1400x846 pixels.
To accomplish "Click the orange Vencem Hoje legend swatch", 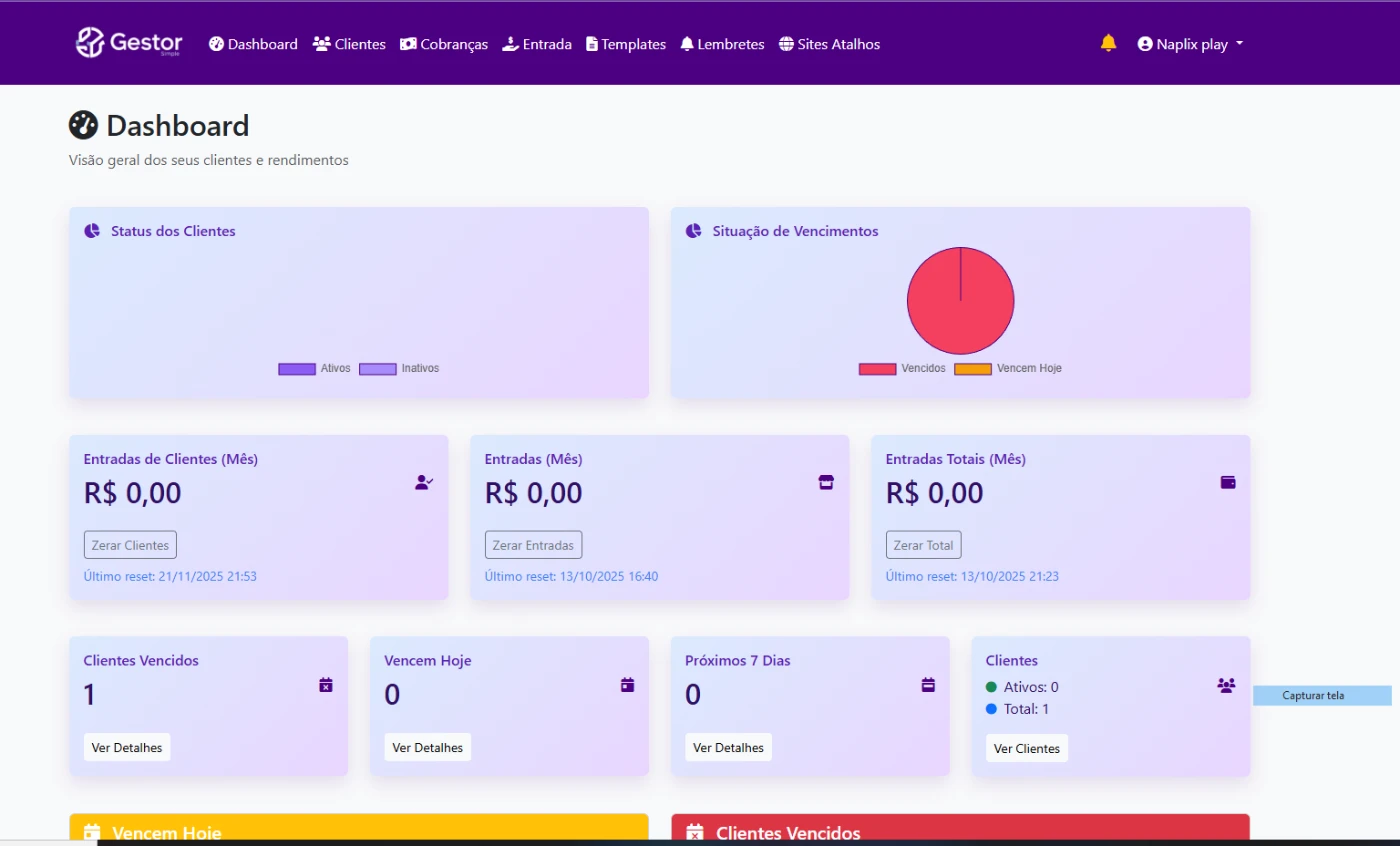I will point(972,369).
